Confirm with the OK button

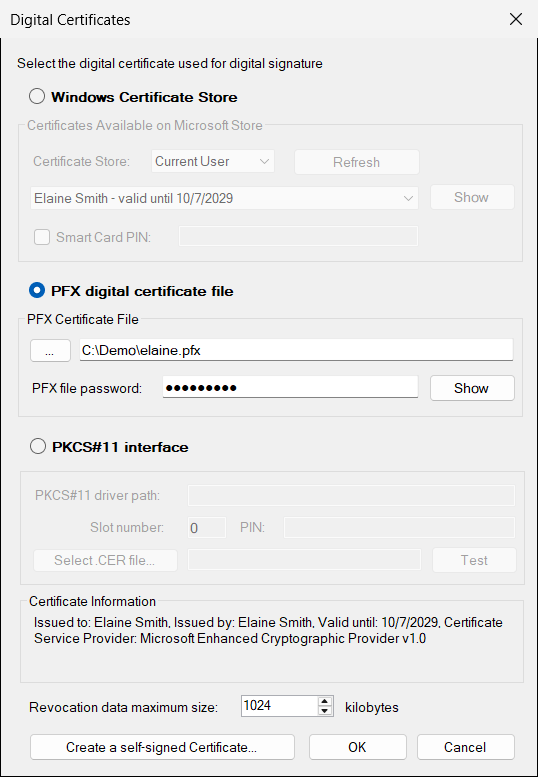pos(358,747)
